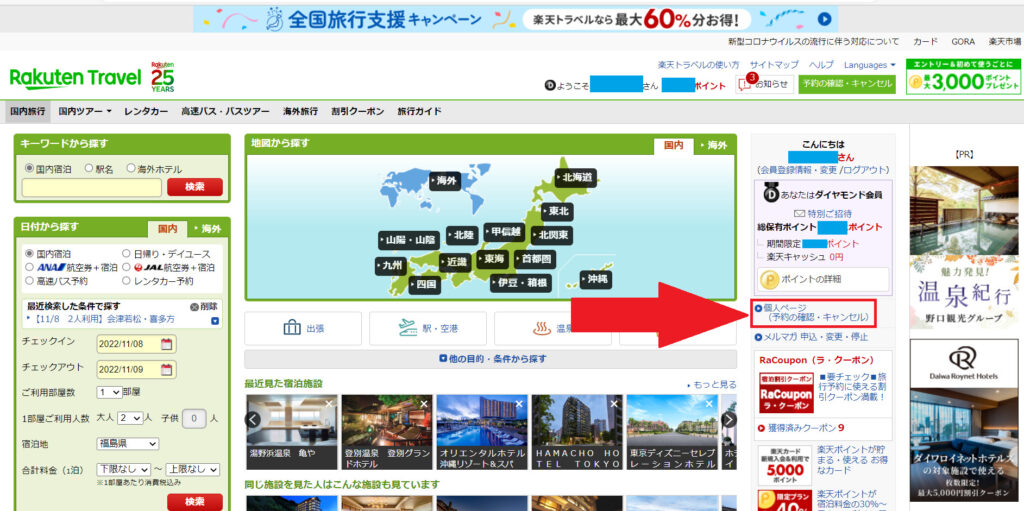Click the Rakuten Travel logo
The image size is (1024, 511).
(76, 78)
